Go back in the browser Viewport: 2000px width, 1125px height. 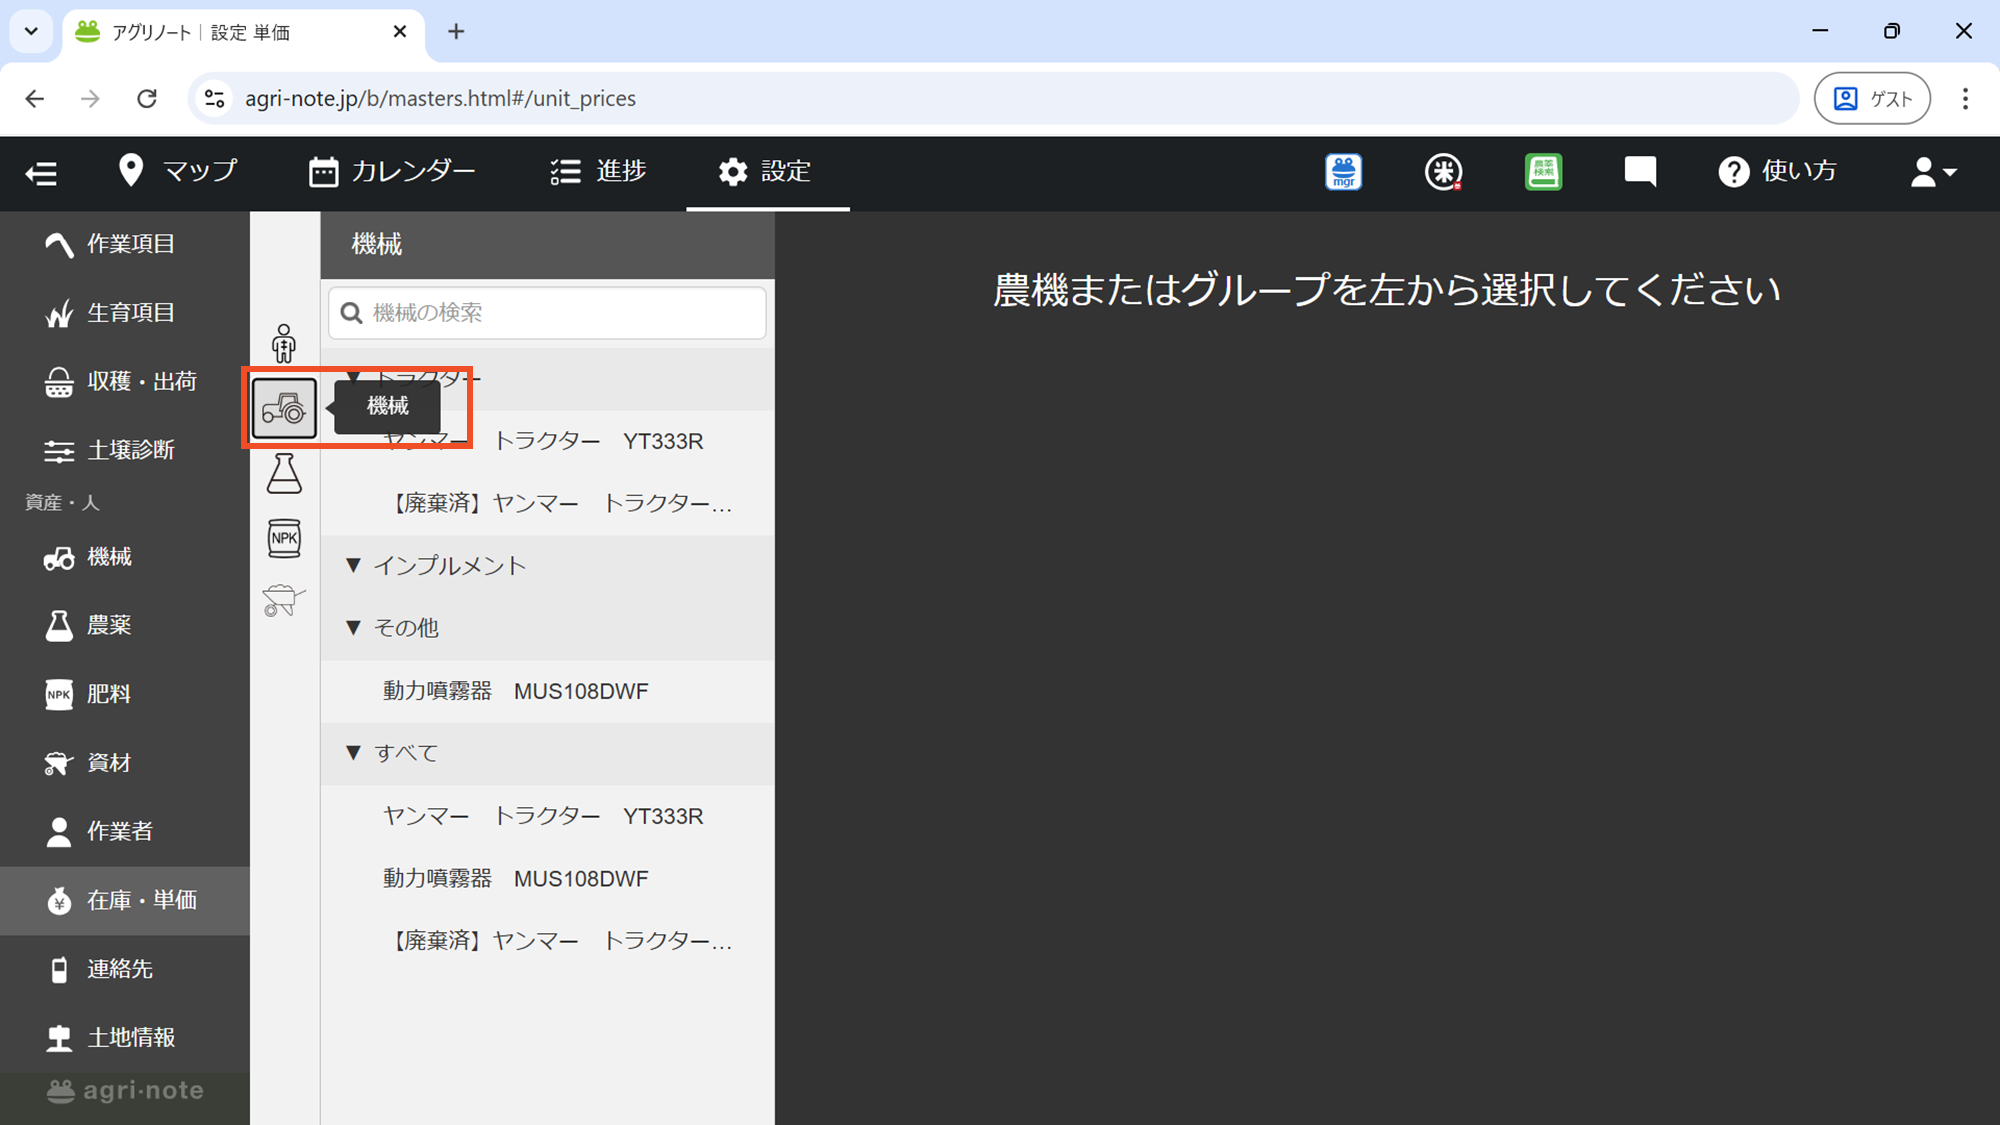click(35, 98)
